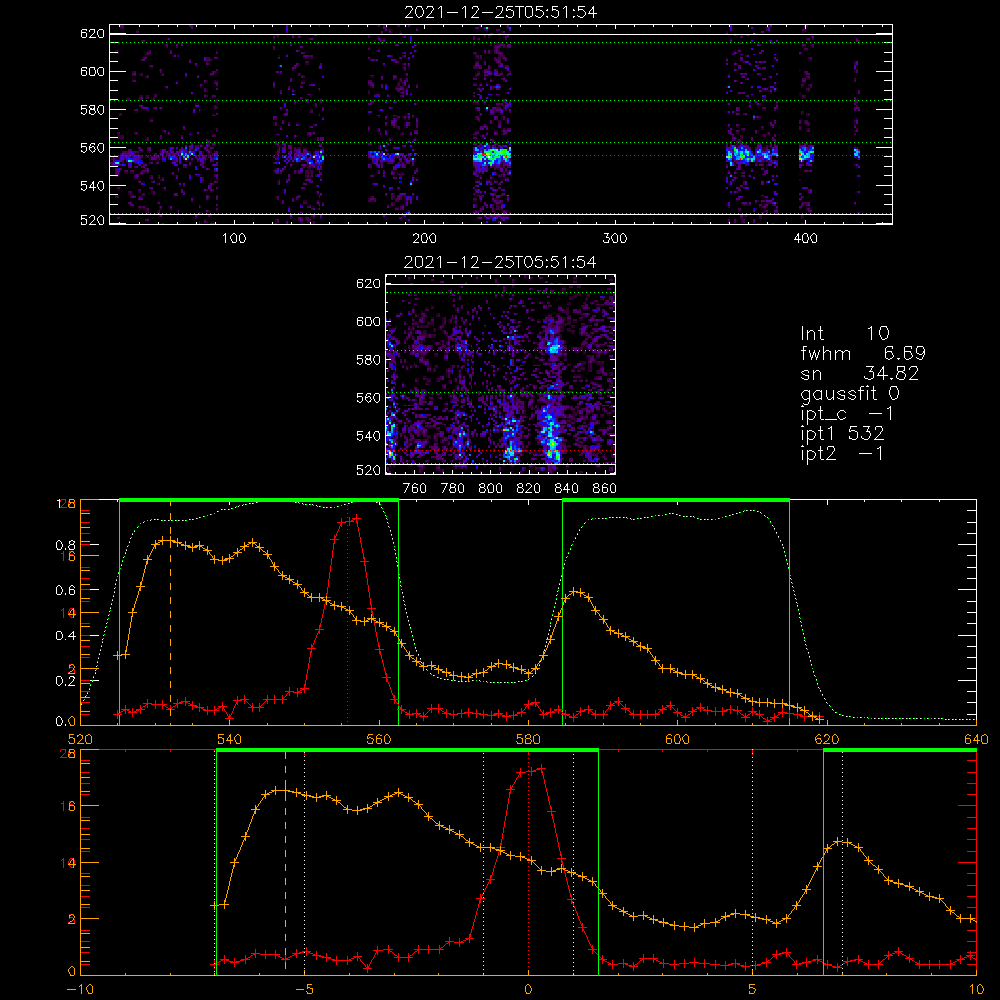Click x-axis label 760 on middle image

pyautogui.click(x=415, y=489)
